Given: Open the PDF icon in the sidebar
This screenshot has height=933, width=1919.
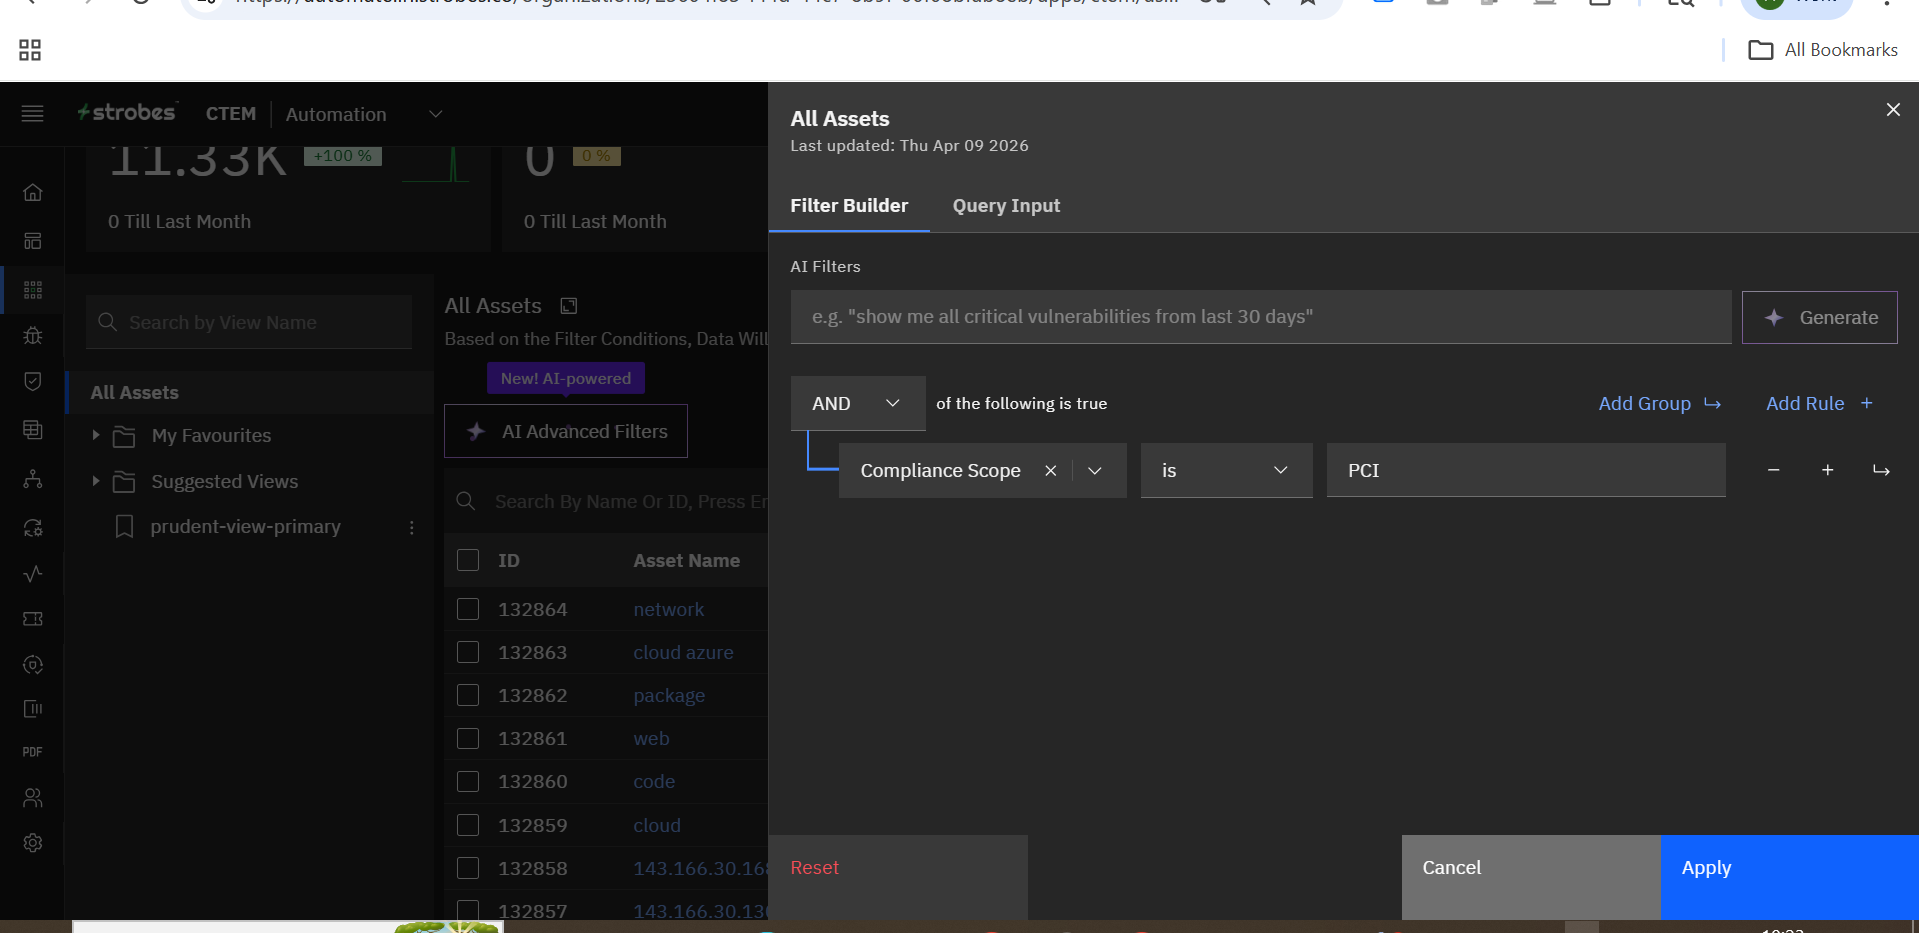Looking at the screenshot, I should point(33,752).
